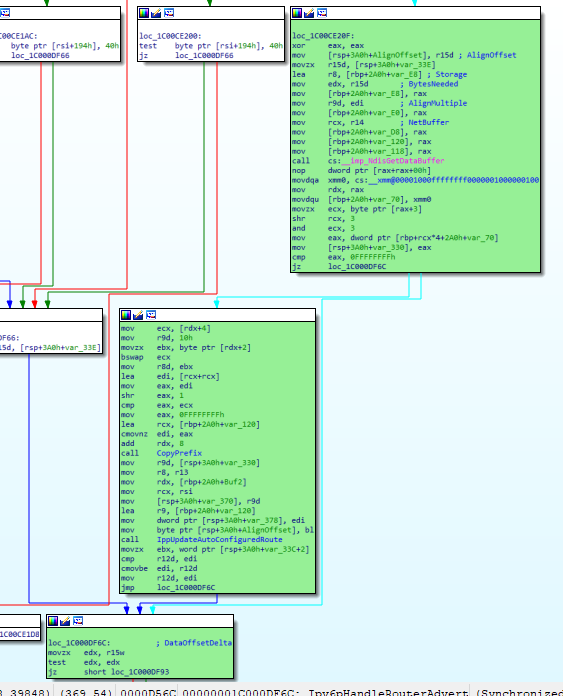
Task: Click title bar of loc_1C000DF6C node
Action: click(x=140, y=621)
